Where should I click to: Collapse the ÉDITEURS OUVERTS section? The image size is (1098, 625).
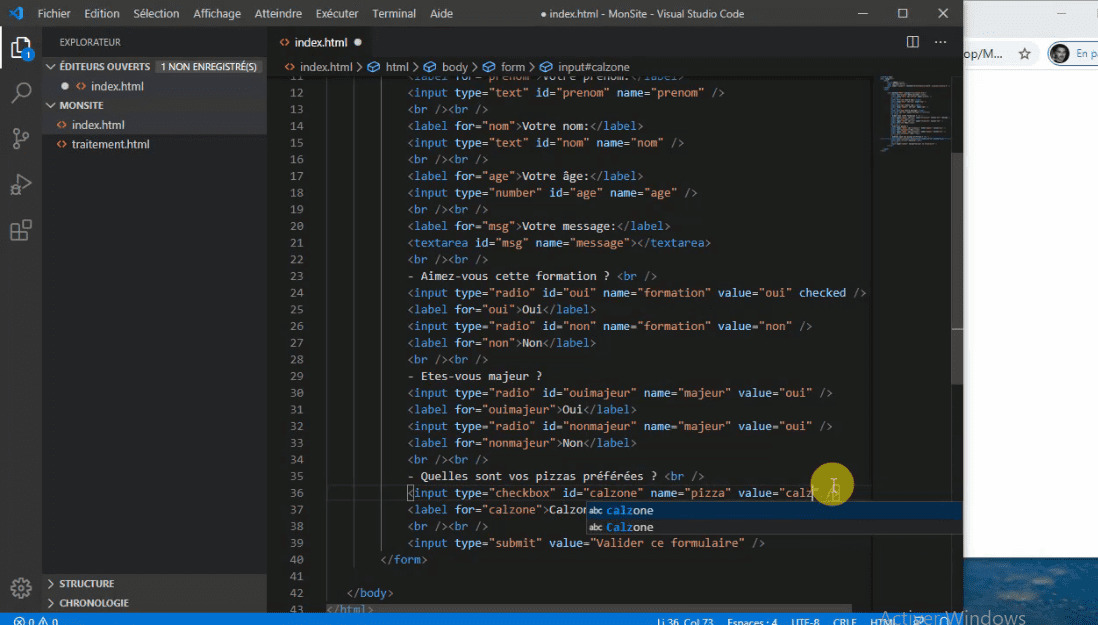50,66
